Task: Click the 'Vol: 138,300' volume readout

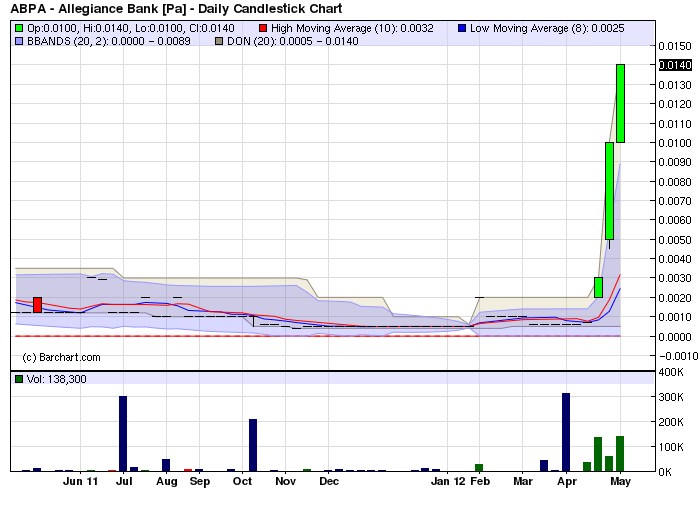Action: click(57, 379)
